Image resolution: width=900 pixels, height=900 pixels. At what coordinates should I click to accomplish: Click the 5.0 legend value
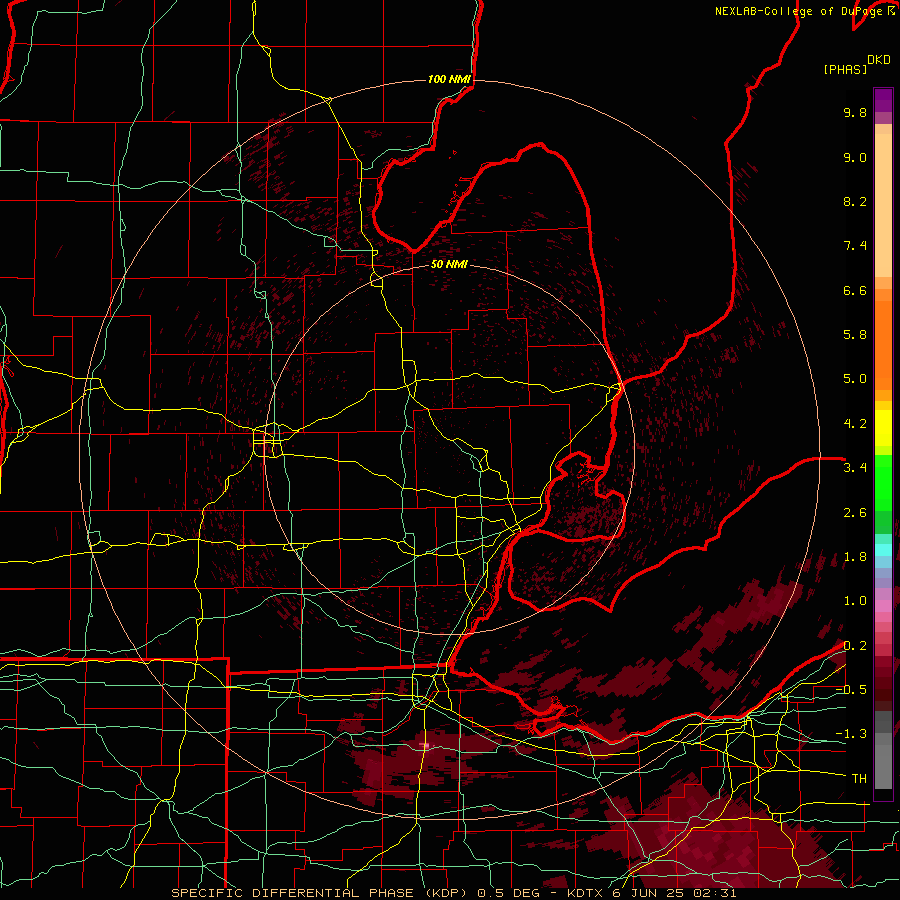click(x=855, y=379)
